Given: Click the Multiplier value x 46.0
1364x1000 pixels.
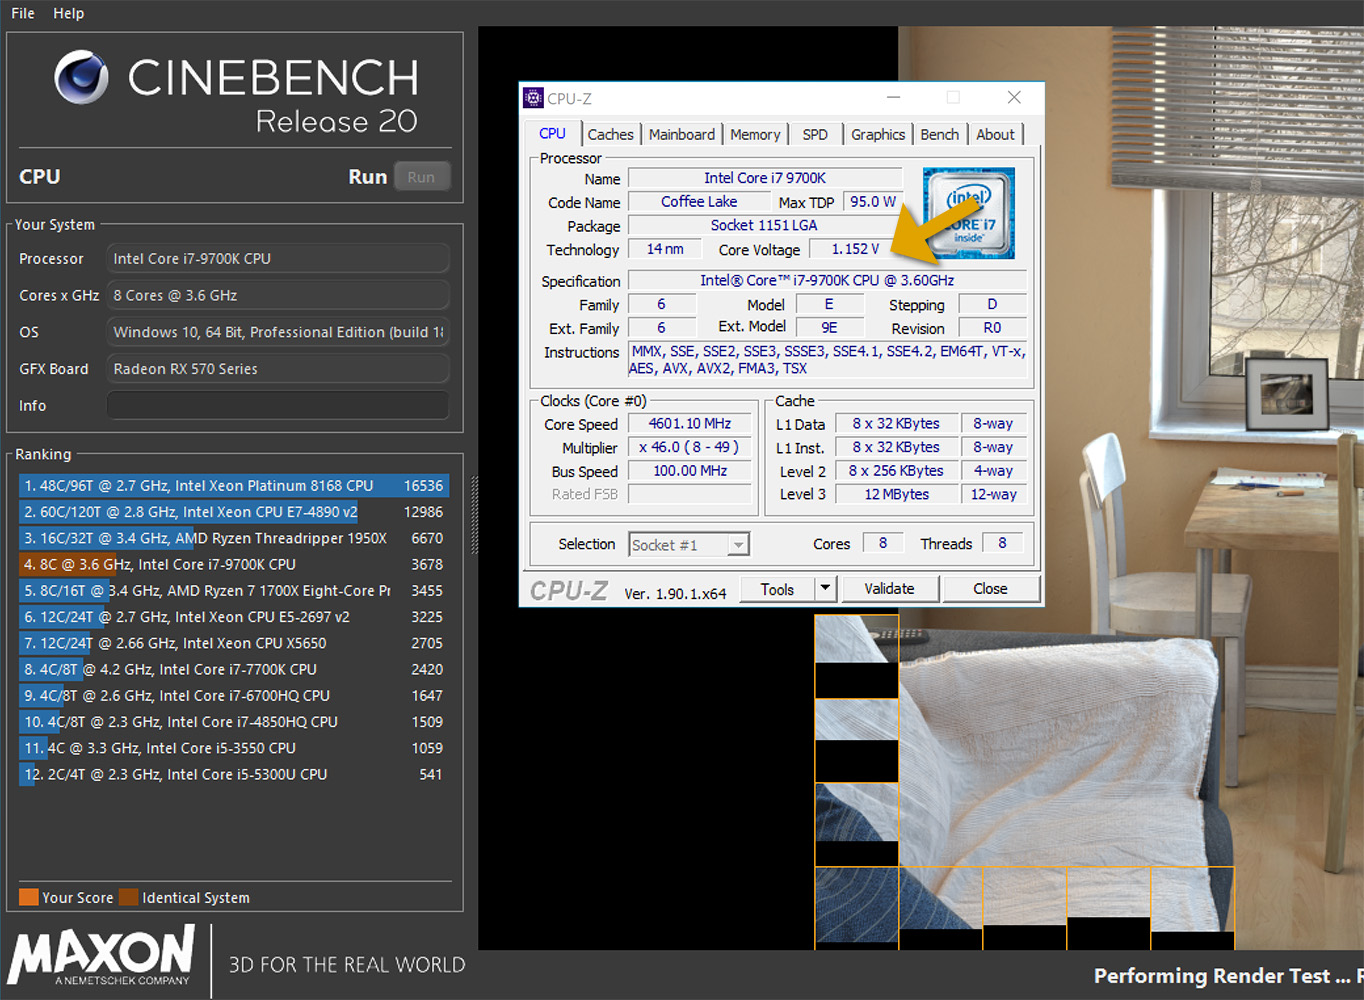Looking at the screenshot, I should point(689,447).
